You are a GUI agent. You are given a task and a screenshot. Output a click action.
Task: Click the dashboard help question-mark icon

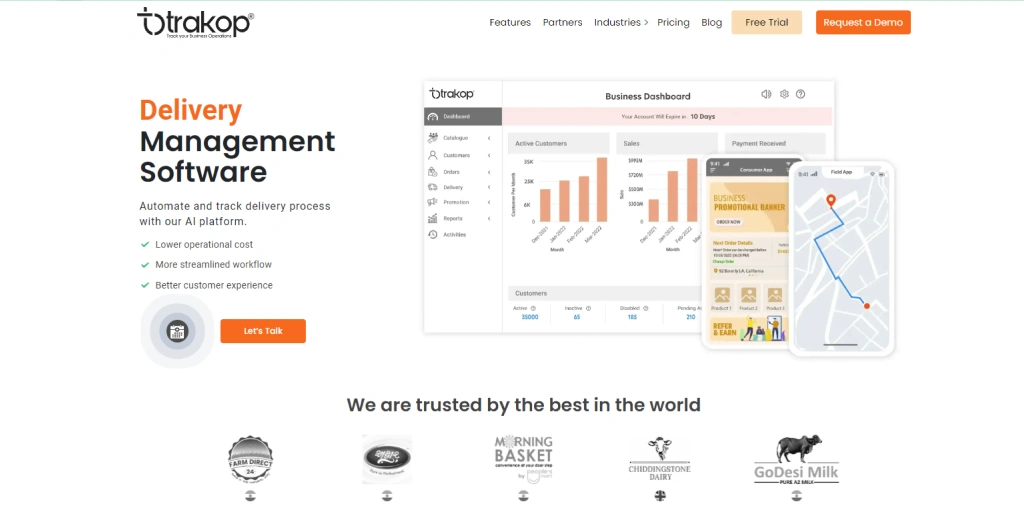pyautogui.click(x=801, y=94)
